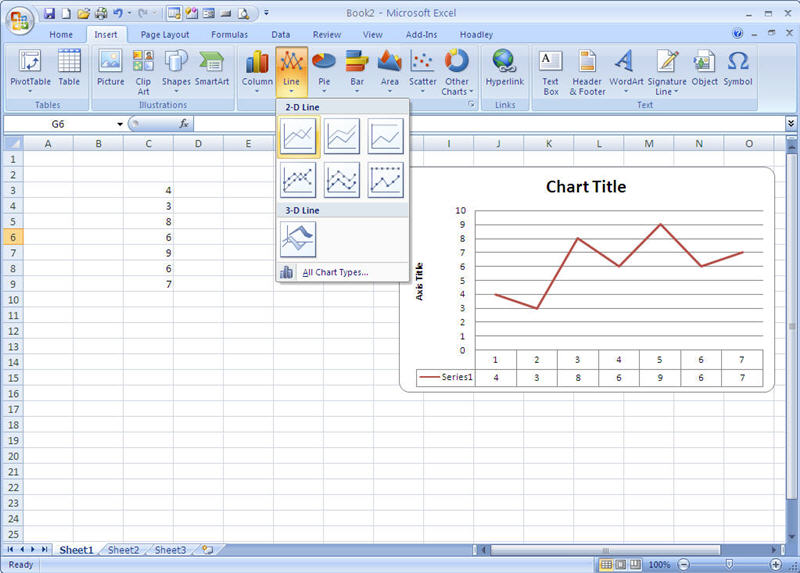Select the Series1 legend entry in chart
This screenshot has width=800, height=573.
tap(446, 377)
